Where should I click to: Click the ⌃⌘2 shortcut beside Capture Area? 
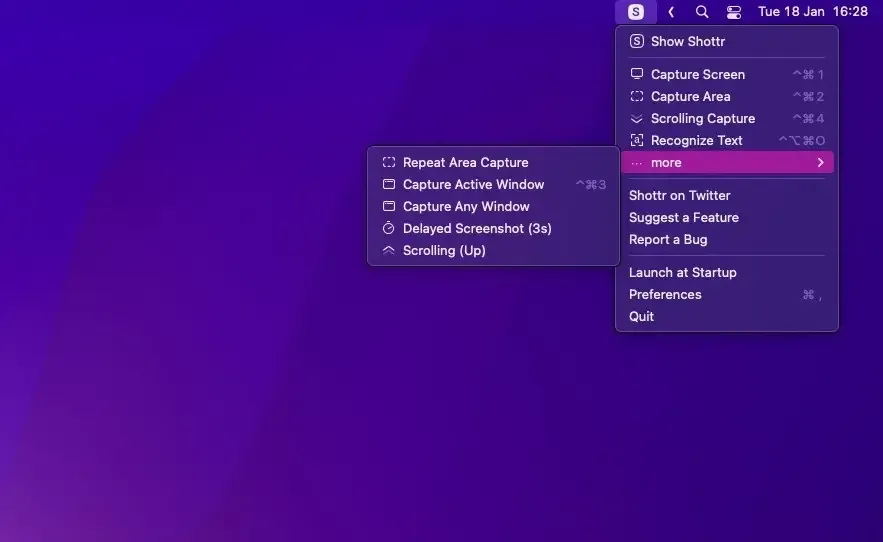coord(808,96)
